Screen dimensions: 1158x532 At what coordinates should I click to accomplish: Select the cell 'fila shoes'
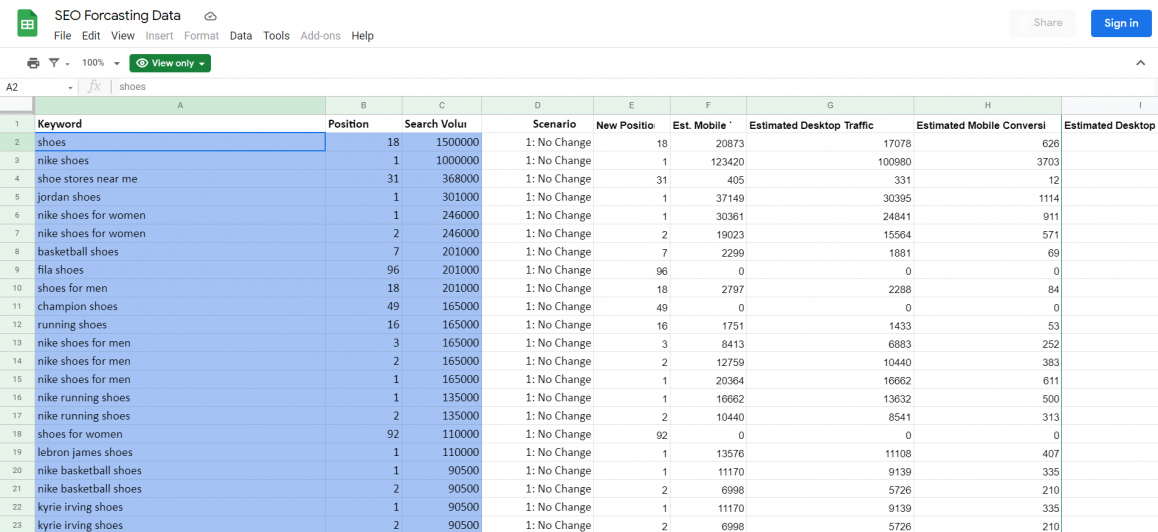click(180, 270)
